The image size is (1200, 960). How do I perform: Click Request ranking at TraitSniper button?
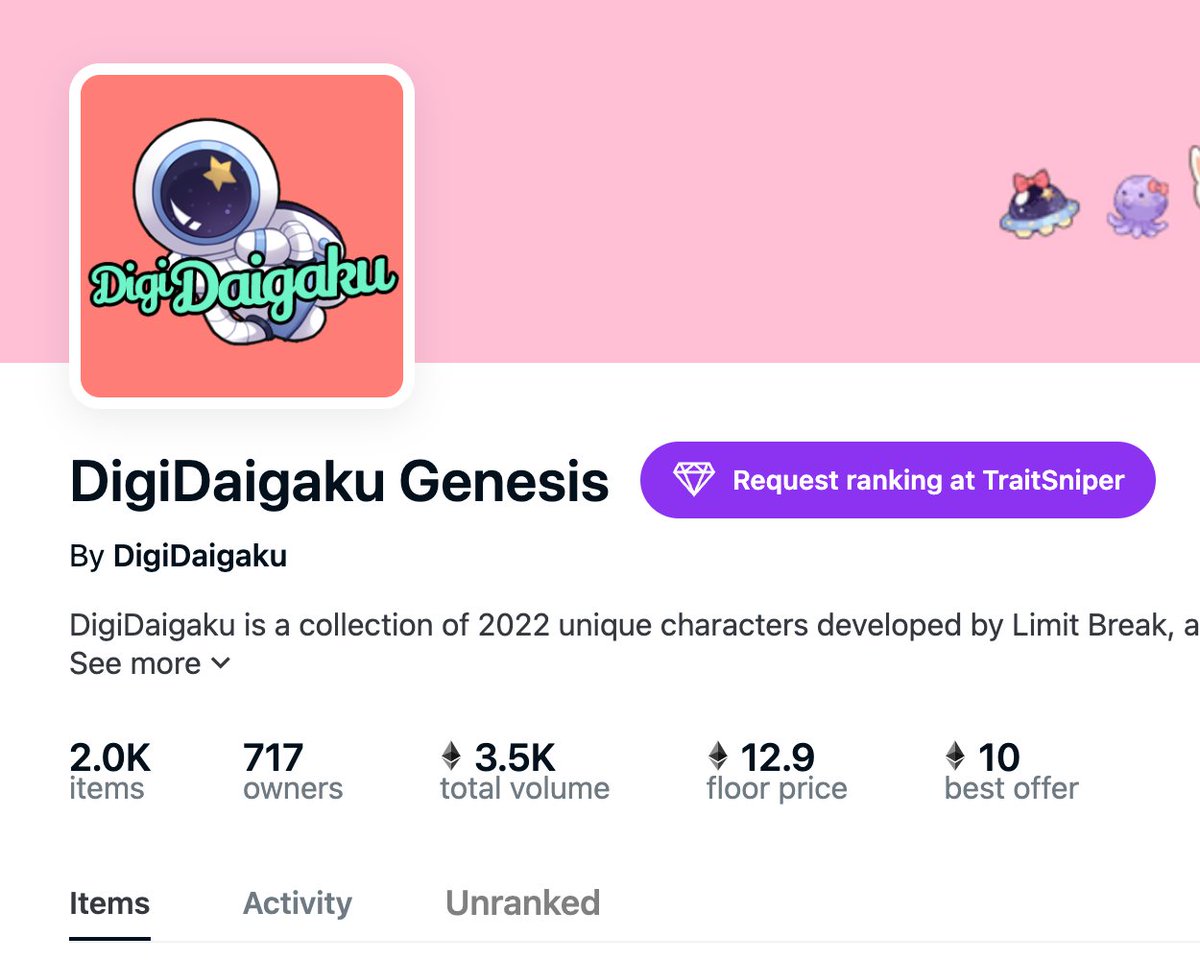coord(898,480)
